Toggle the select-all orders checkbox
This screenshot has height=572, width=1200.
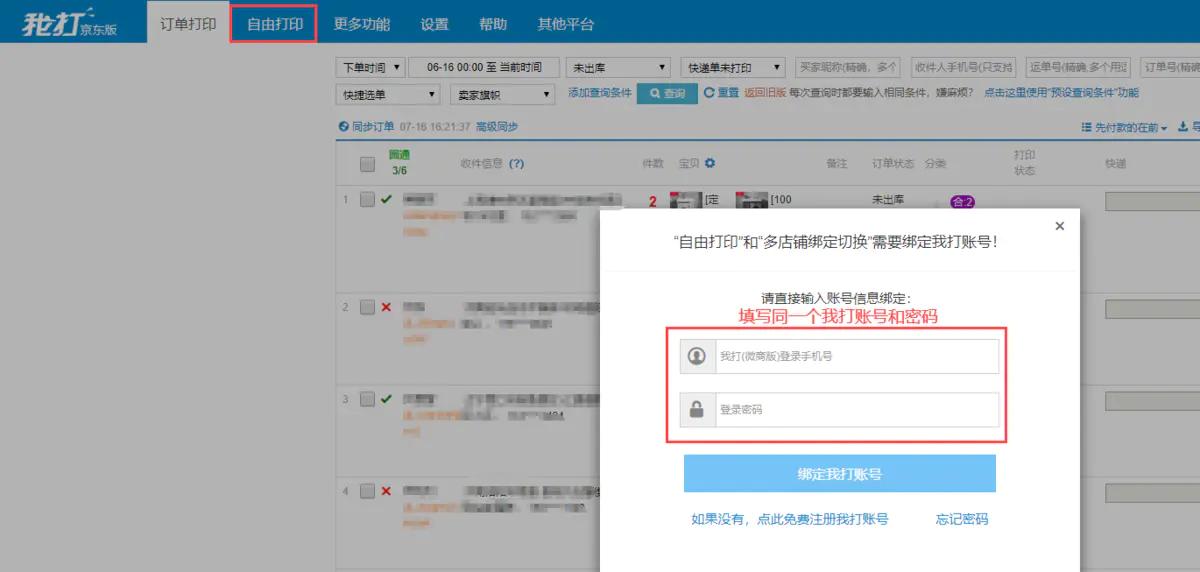point(367,164)
